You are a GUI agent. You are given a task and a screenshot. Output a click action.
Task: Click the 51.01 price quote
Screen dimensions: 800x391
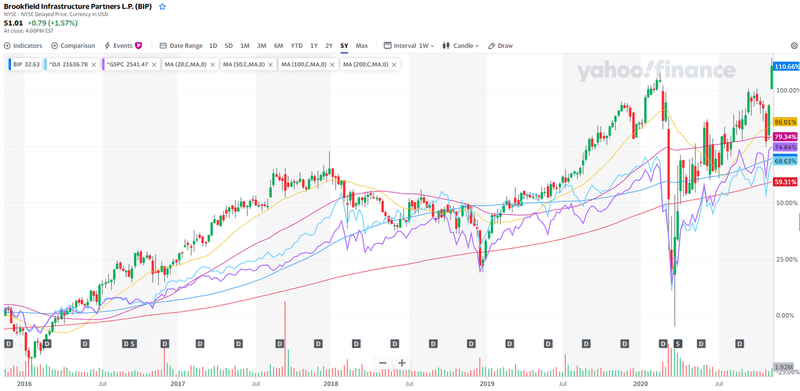tap(12, 23)
